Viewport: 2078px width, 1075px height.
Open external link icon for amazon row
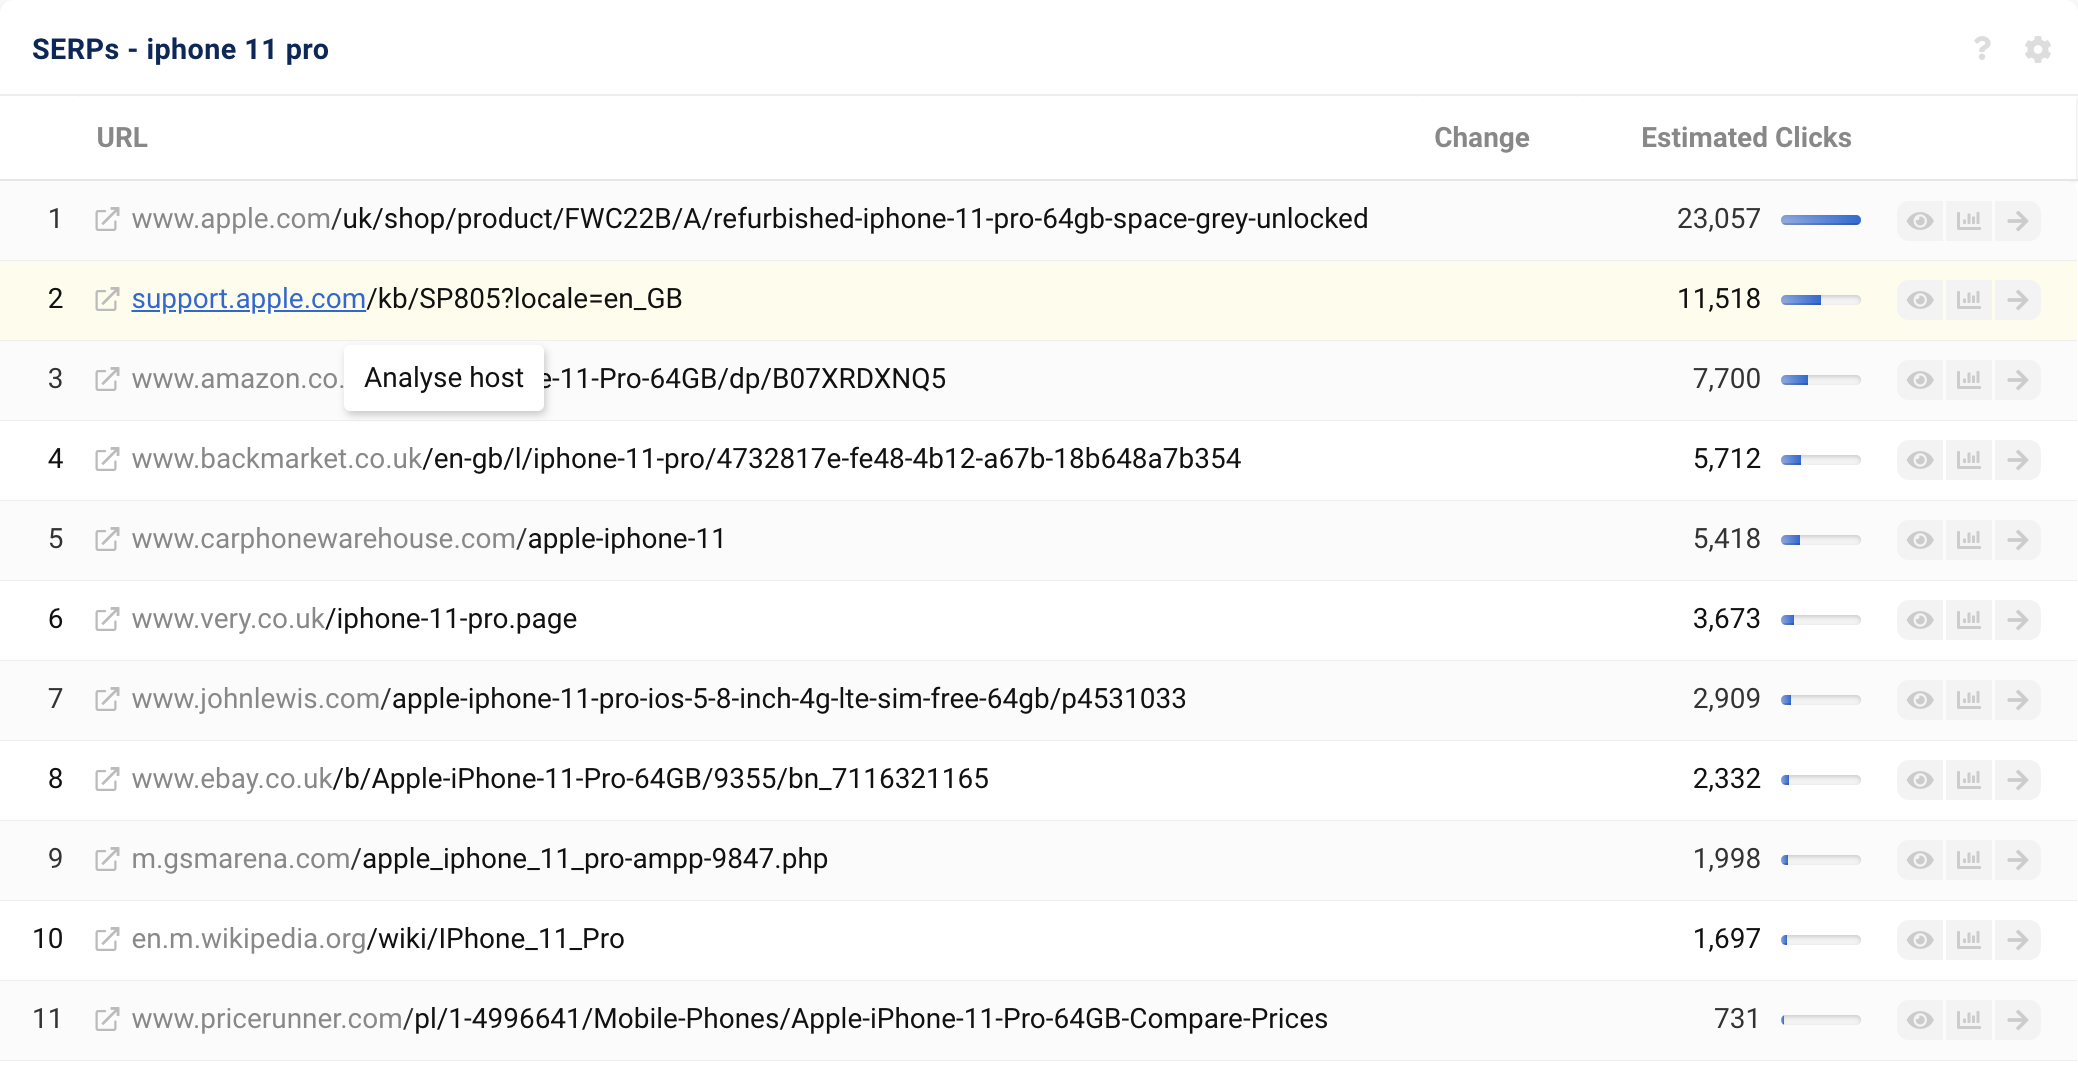click(107, 379)
